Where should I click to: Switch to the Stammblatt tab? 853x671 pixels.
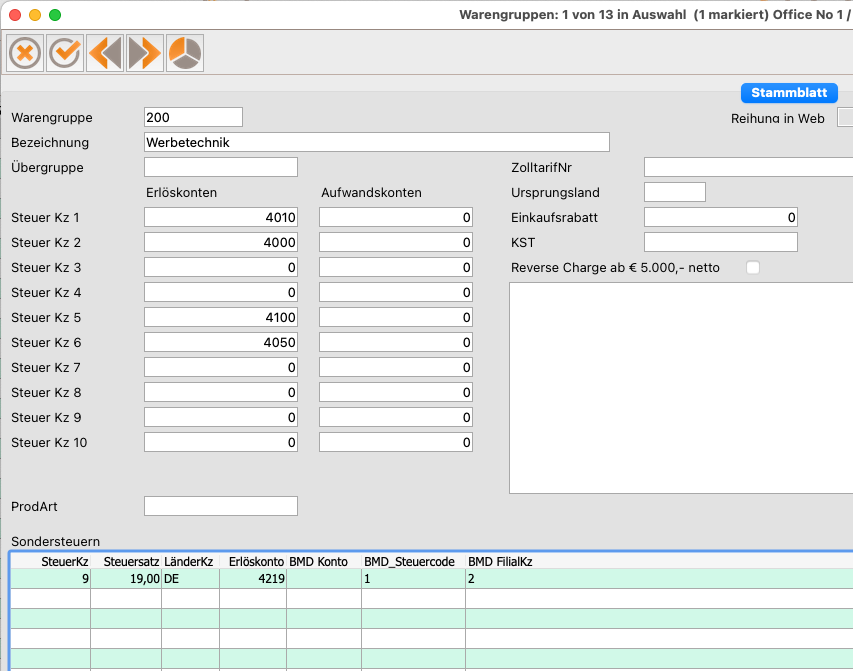point(788,93)
